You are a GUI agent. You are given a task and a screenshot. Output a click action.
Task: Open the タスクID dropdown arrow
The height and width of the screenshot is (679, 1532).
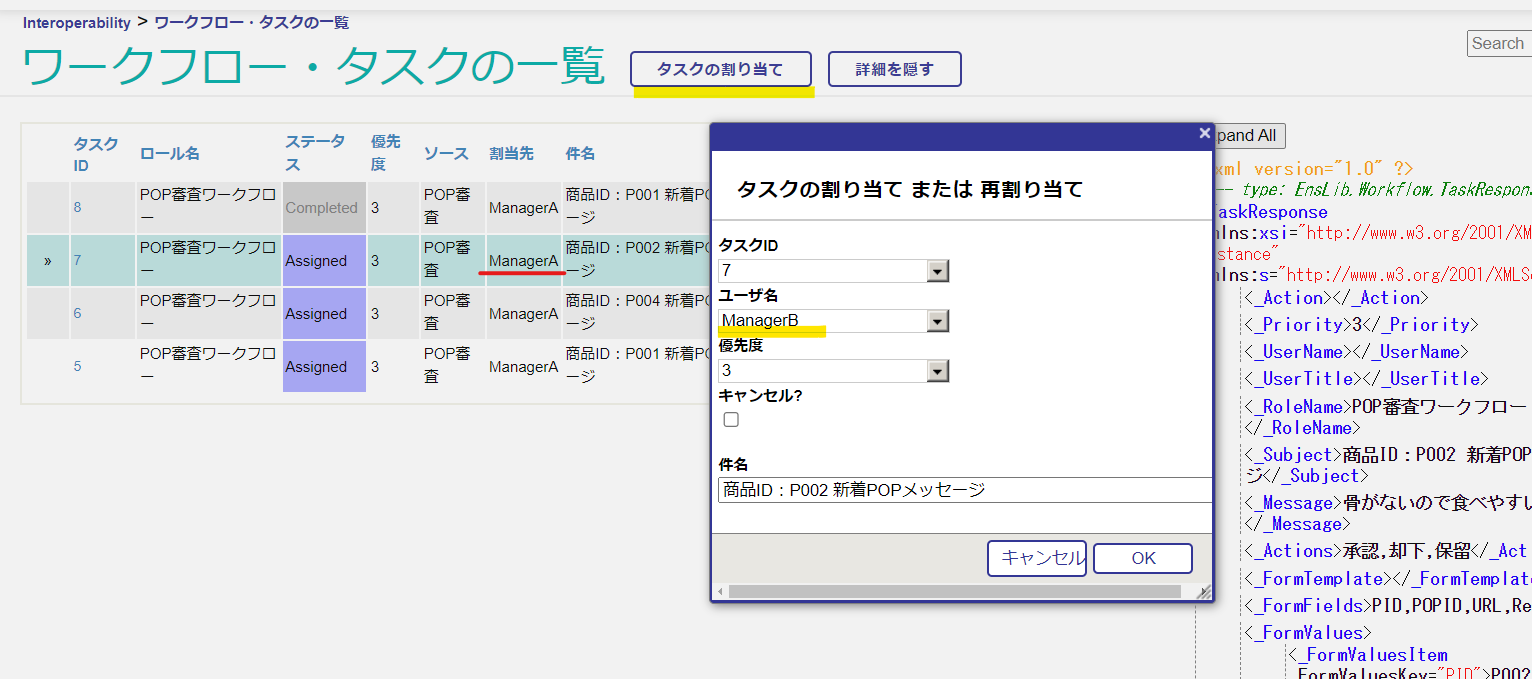[937, 271]
